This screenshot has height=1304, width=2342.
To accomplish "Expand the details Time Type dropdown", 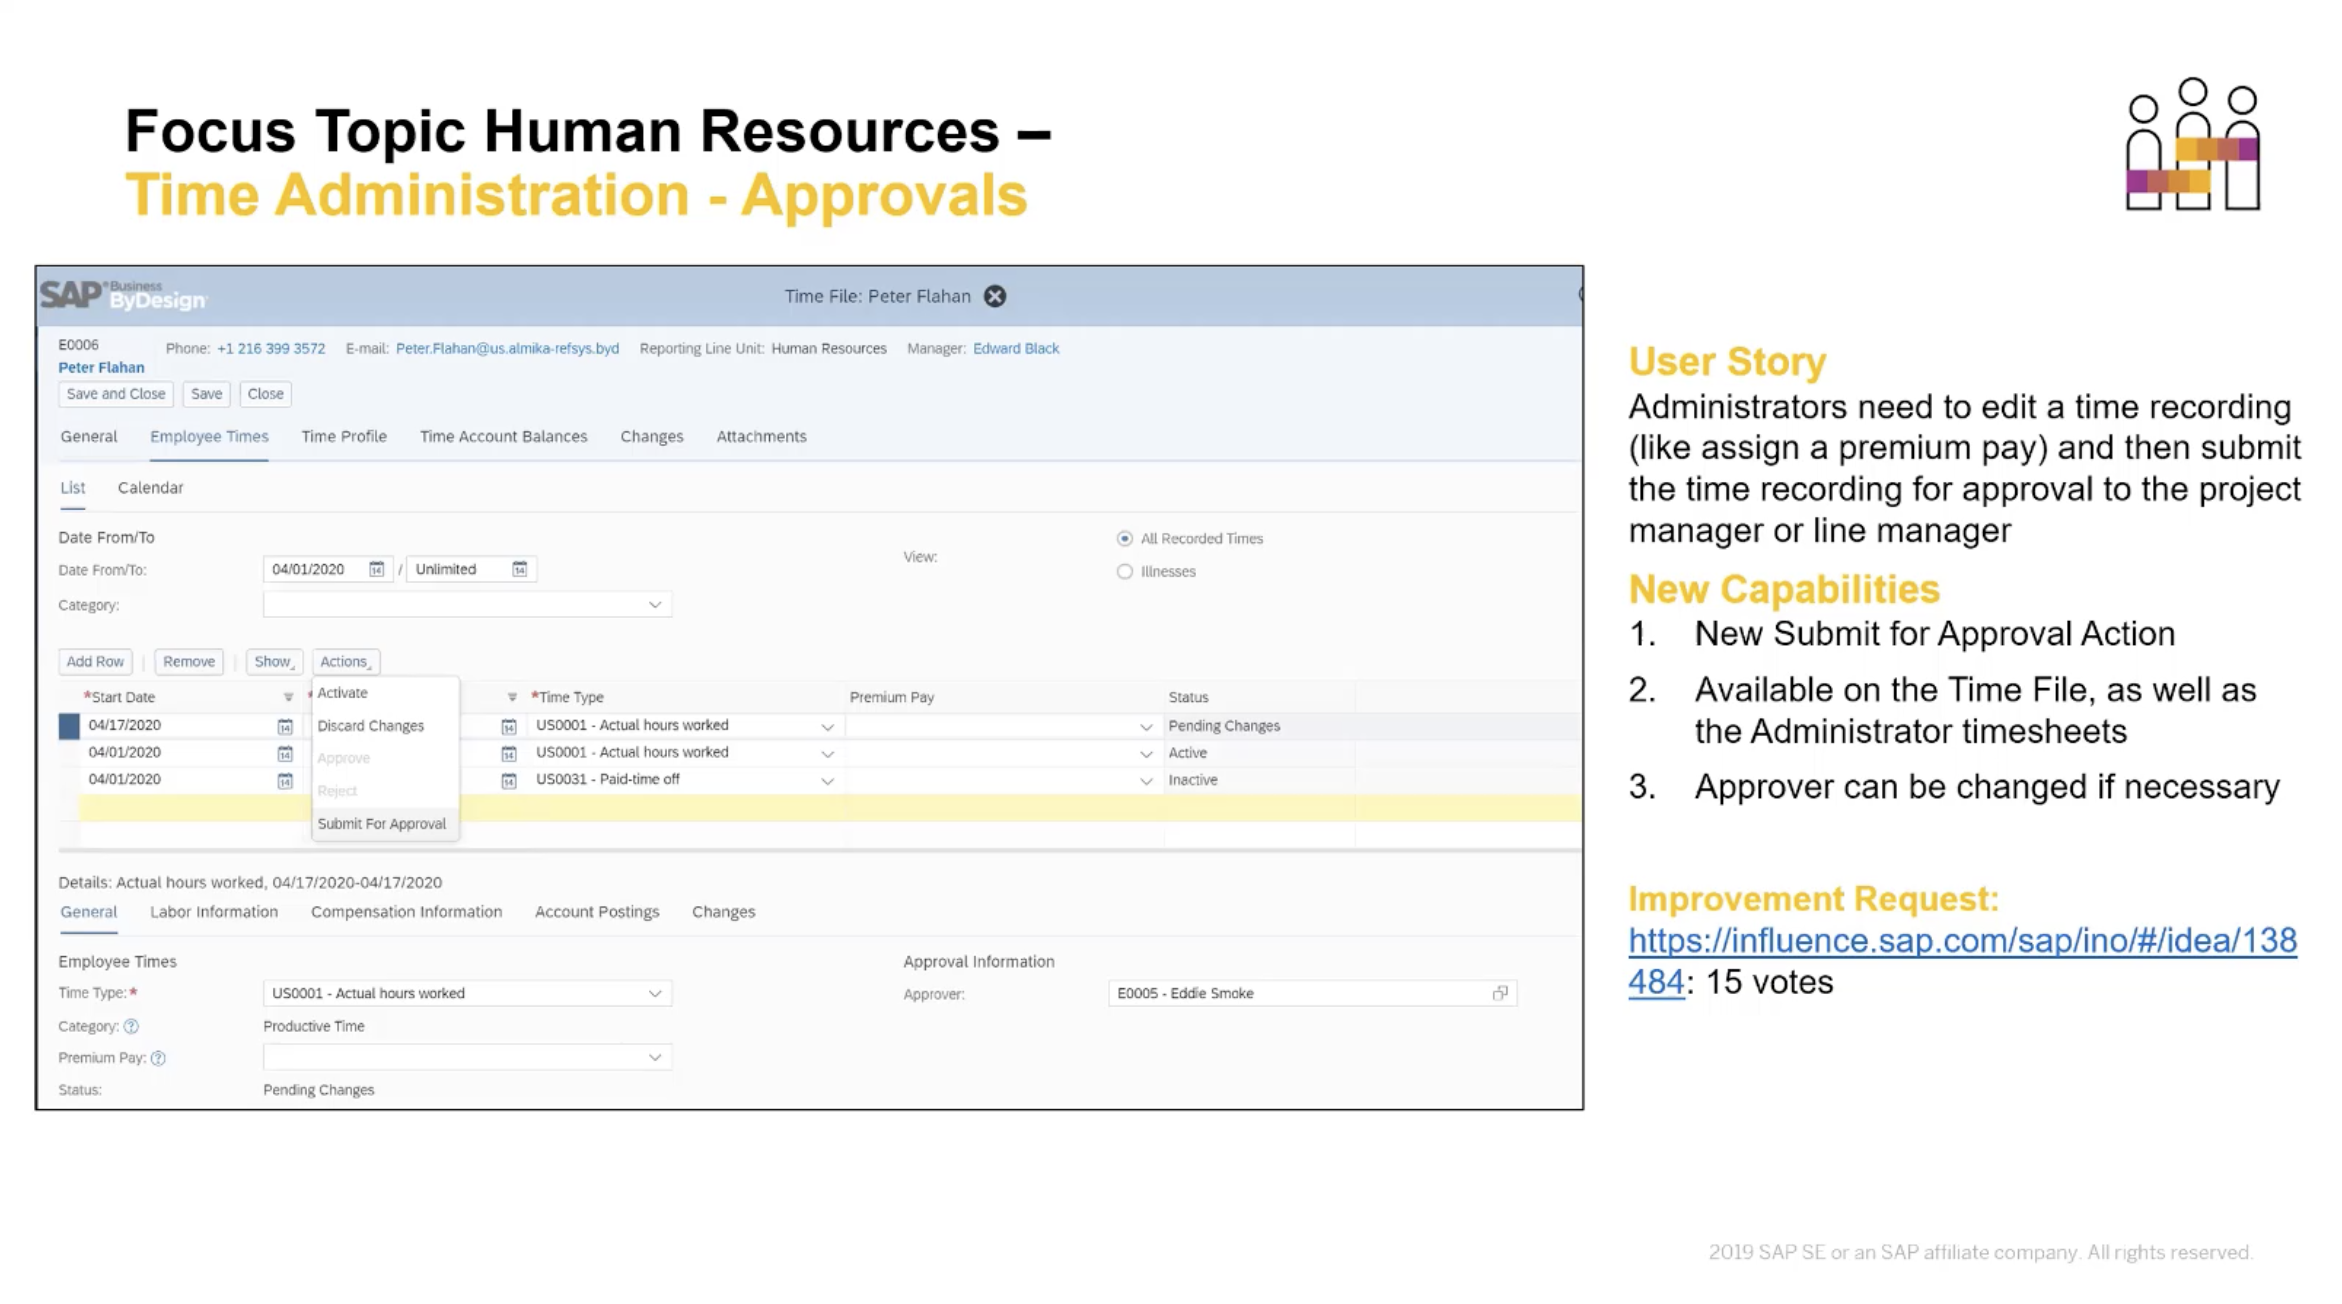I will (x=655, y=993).
